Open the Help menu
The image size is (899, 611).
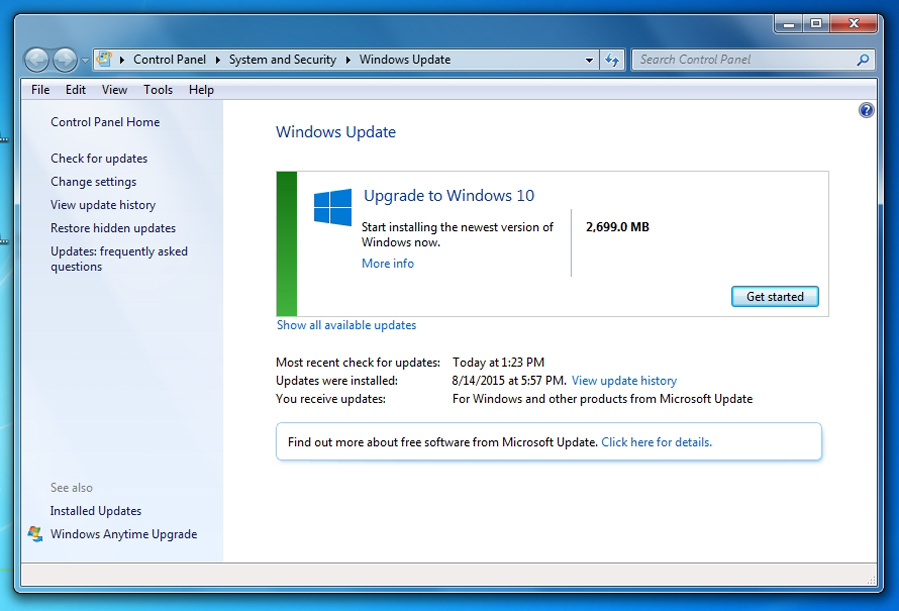tap(201, 90)
